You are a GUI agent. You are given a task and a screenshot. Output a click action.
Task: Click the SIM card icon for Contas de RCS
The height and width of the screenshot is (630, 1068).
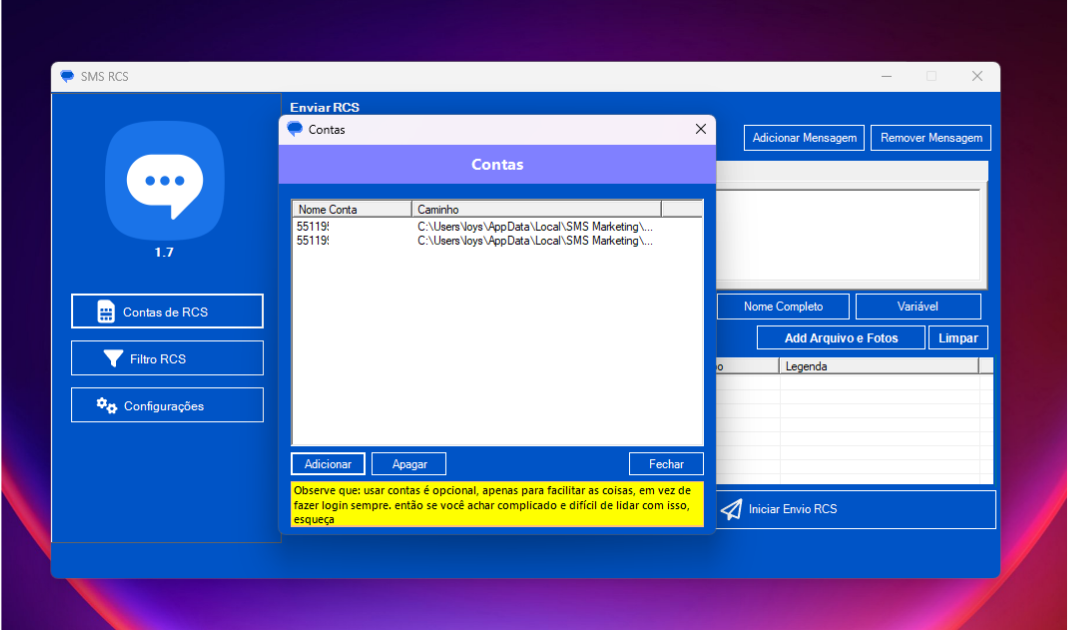pyautogui.click(x=106, y=312)
